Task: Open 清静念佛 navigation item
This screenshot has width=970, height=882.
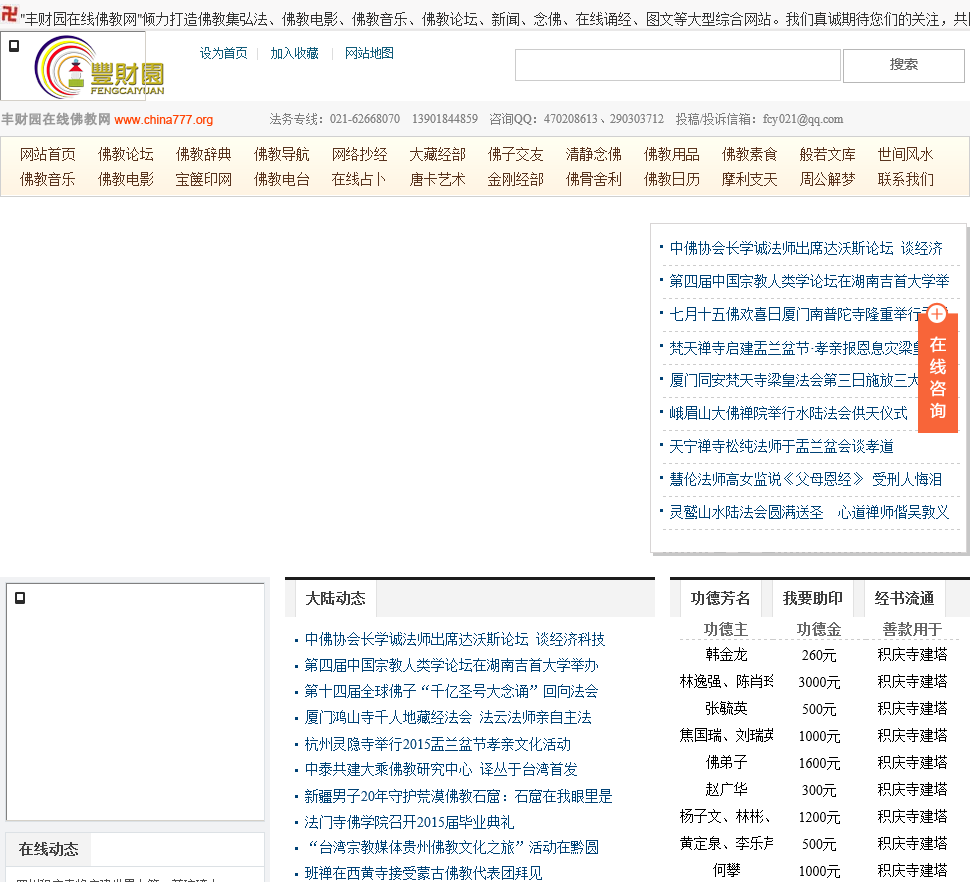Action: (x=593, y=154)
